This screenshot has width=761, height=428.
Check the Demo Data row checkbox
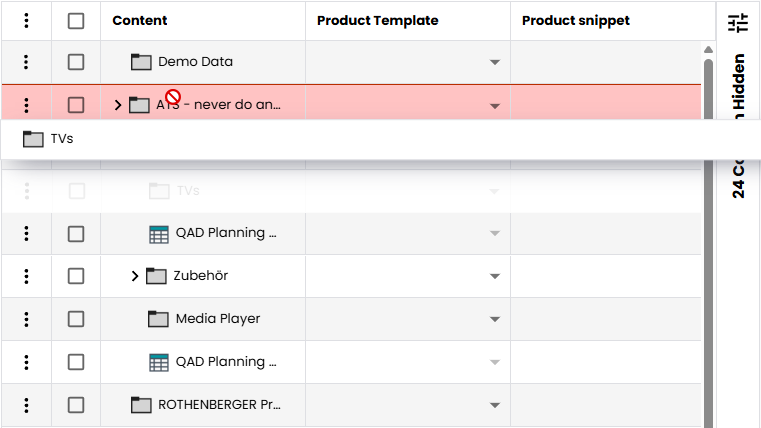click(x=76, y=62)
